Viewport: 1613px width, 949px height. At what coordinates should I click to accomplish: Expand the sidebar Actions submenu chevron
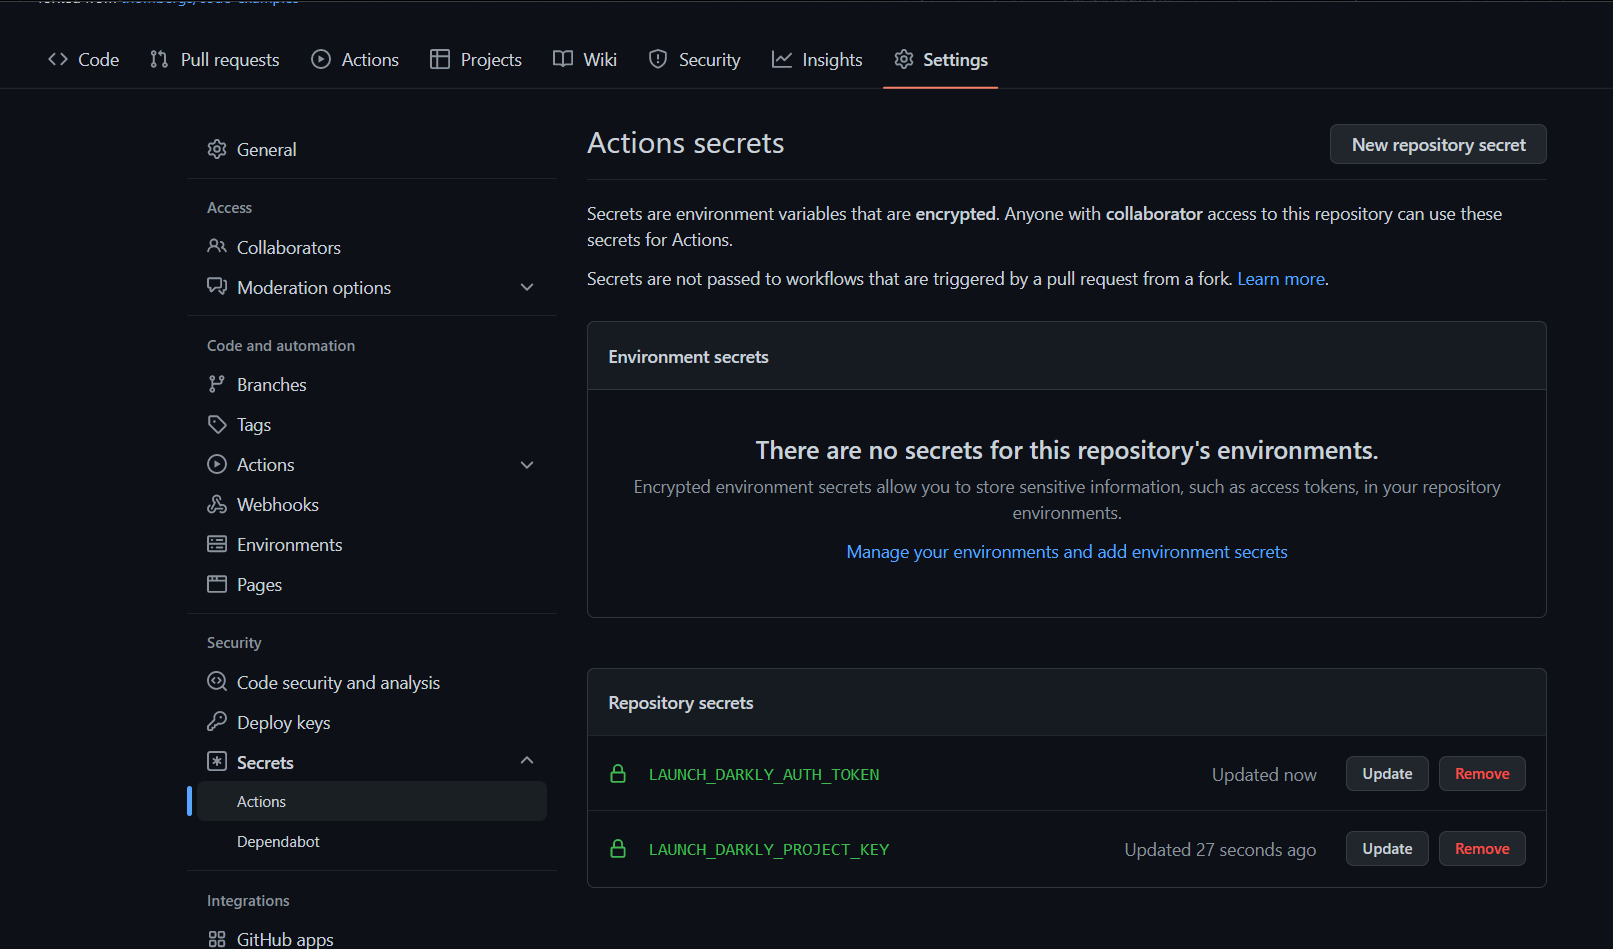point(527,465)
